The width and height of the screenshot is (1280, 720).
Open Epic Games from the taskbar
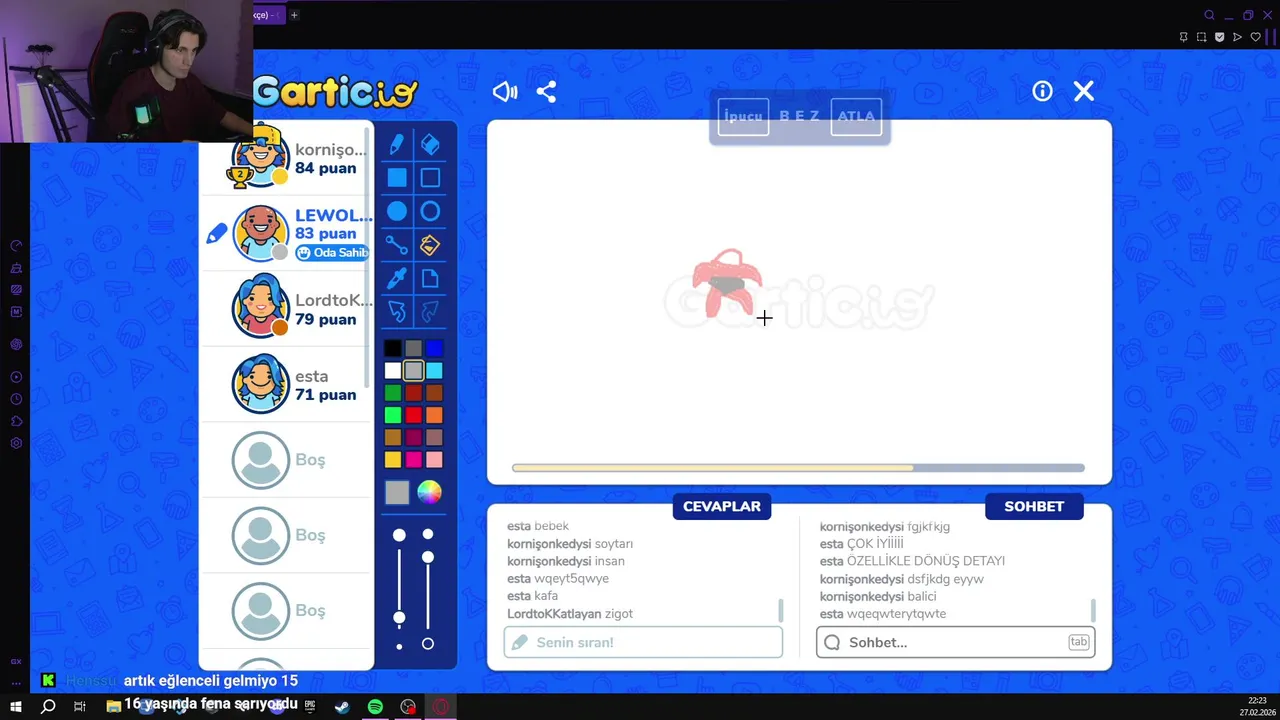click(x=310, y=706)
